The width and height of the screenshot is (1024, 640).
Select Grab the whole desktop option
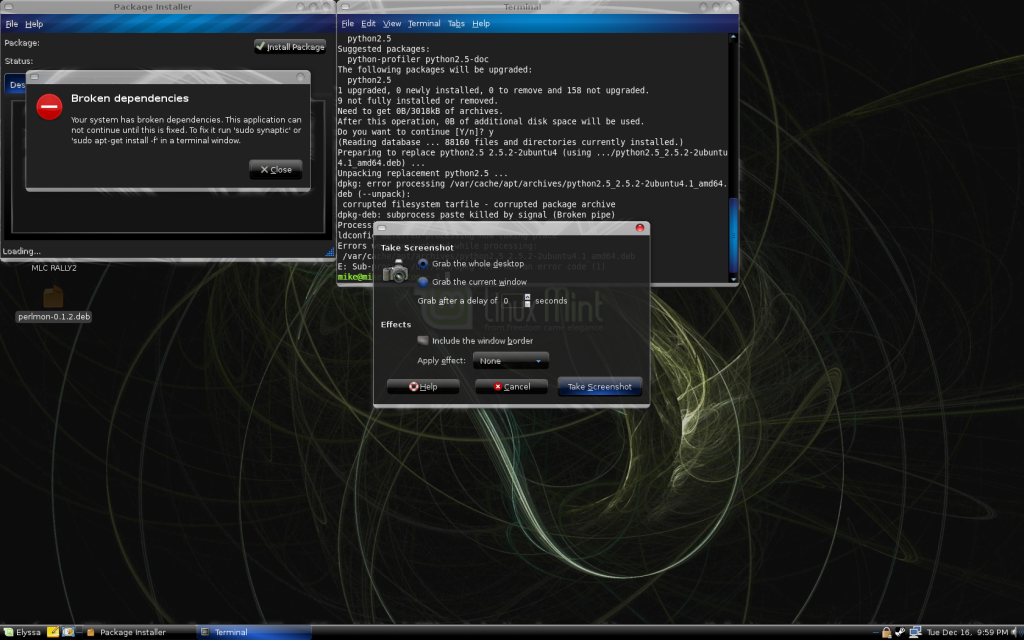tap(471, 264)
